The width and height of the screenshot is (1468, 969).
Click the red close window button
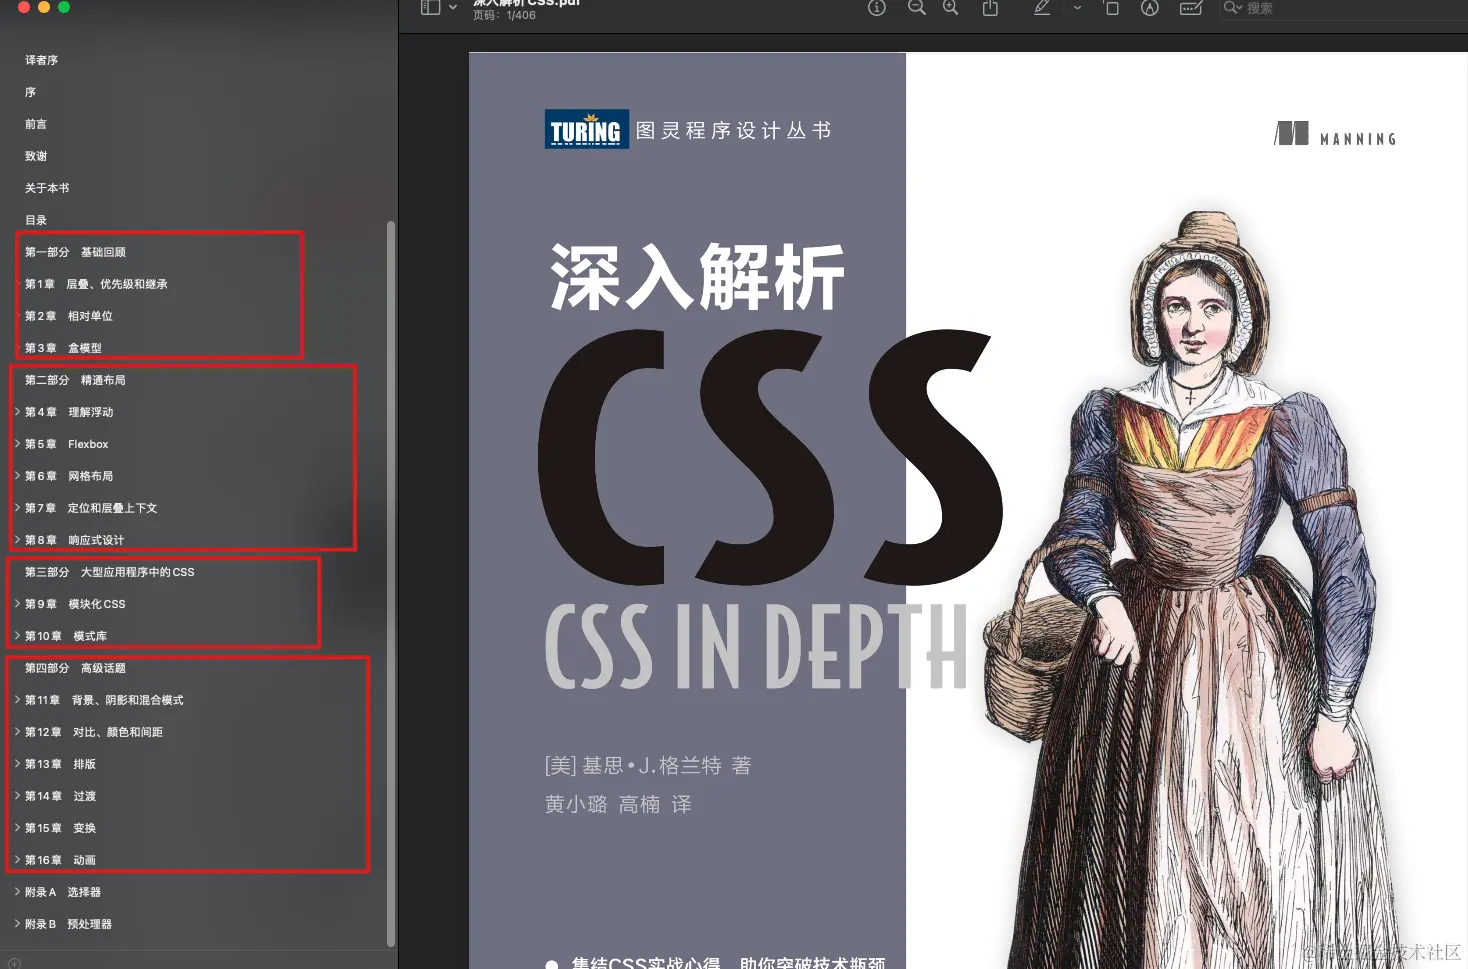[24, 6]
